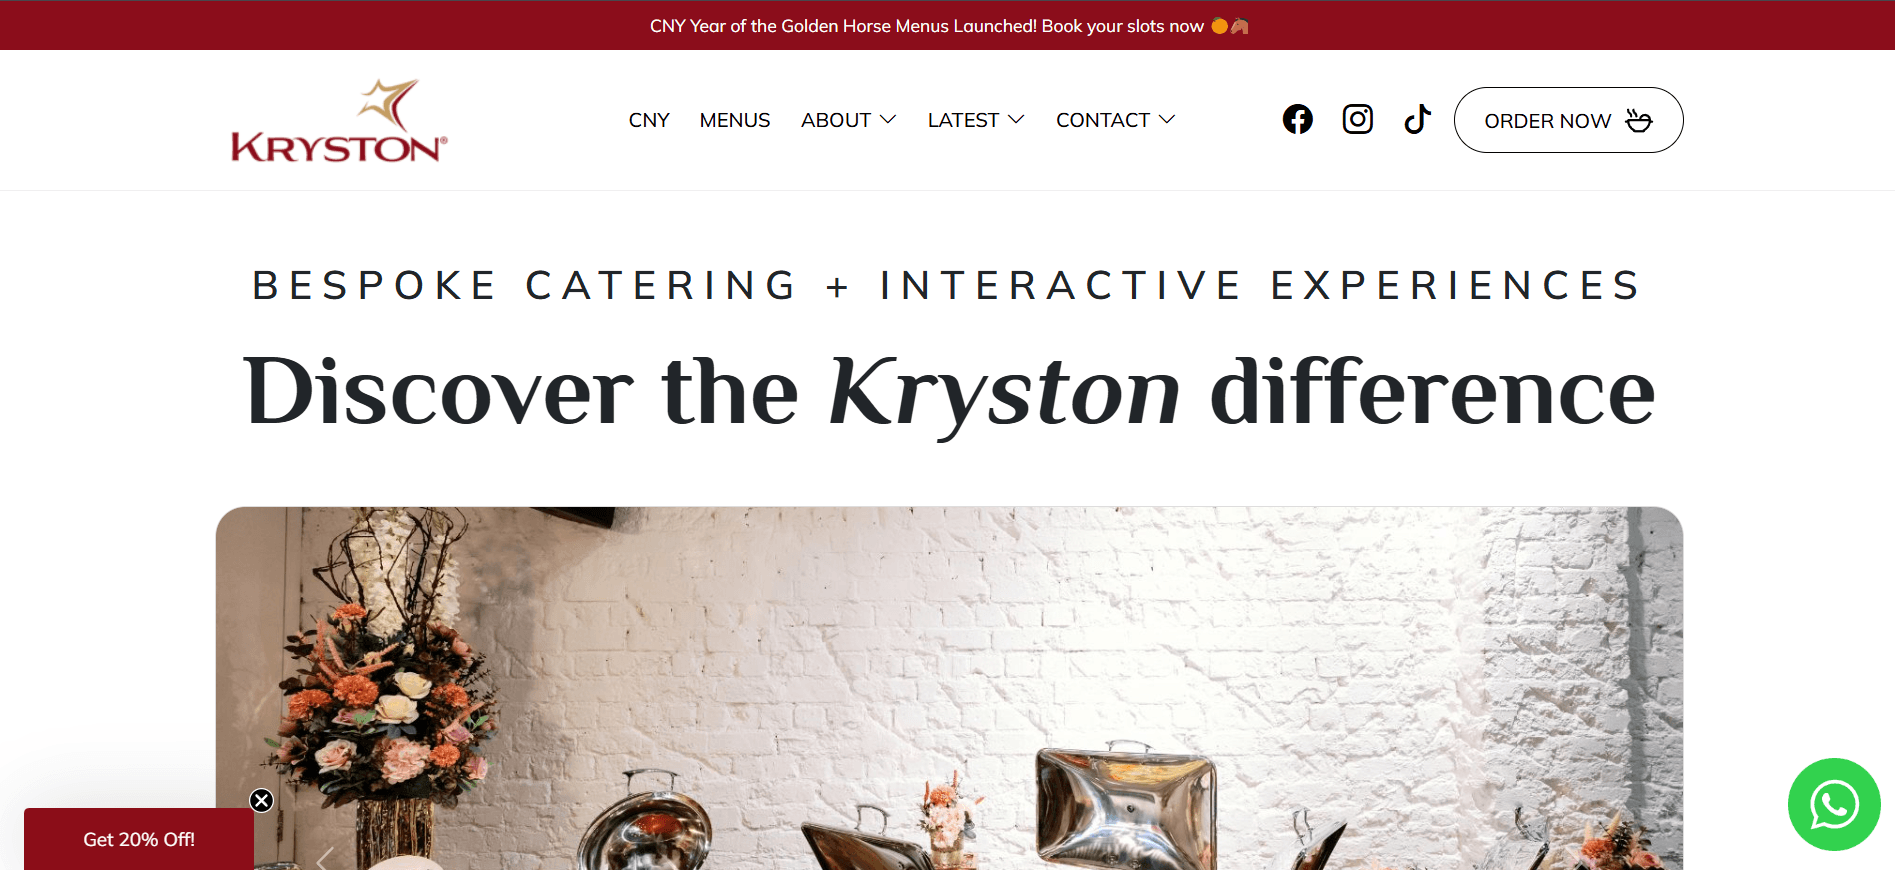Screen dimensions: 1895x870
Task: Open the Facebook page icon
Action: [1297, 120]
